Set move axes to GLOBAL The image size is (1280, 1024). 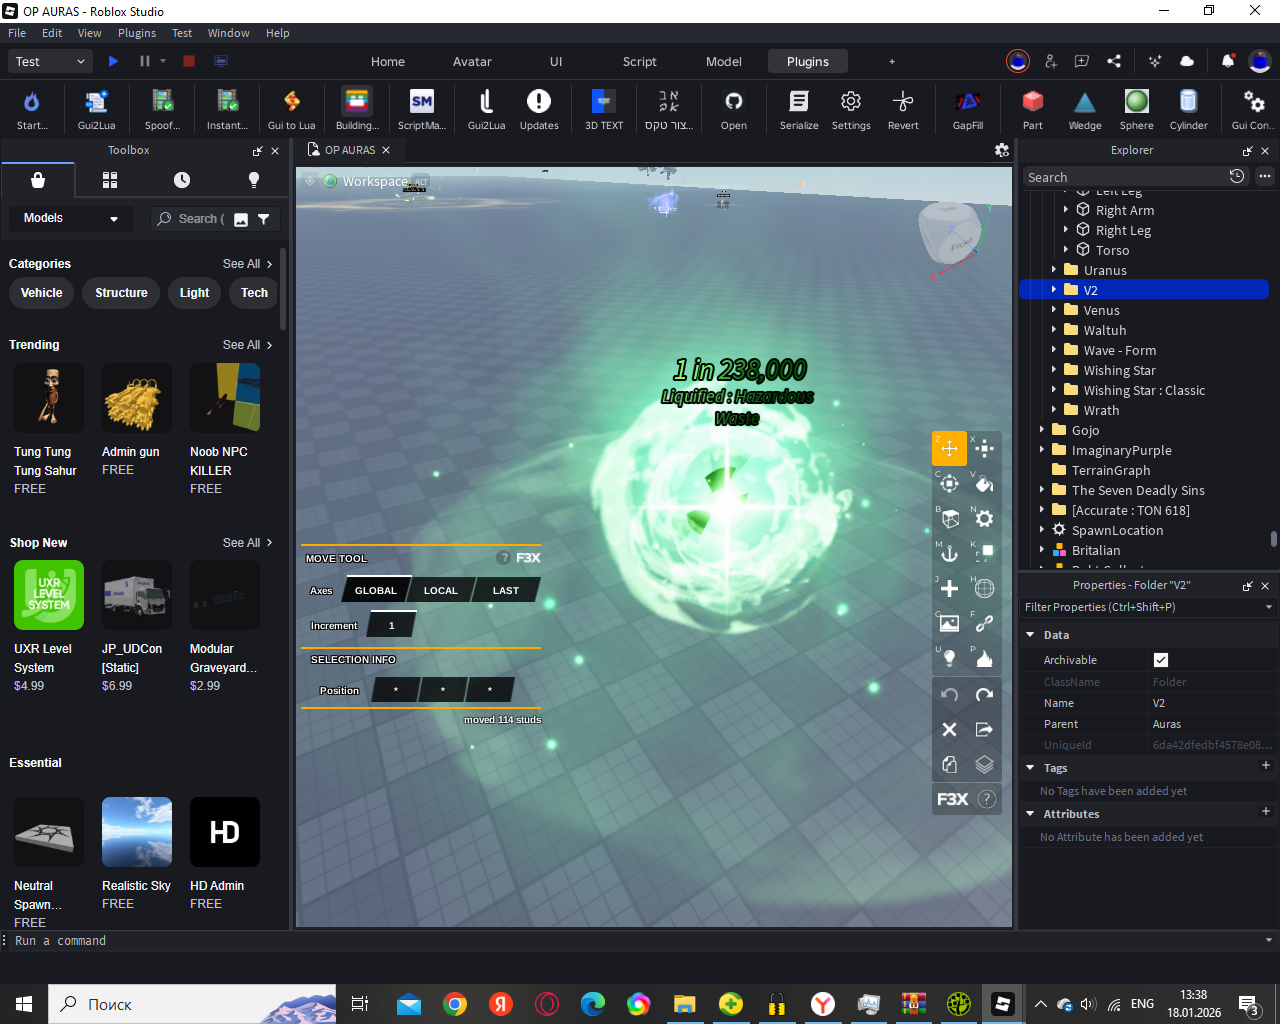[376, 590]
